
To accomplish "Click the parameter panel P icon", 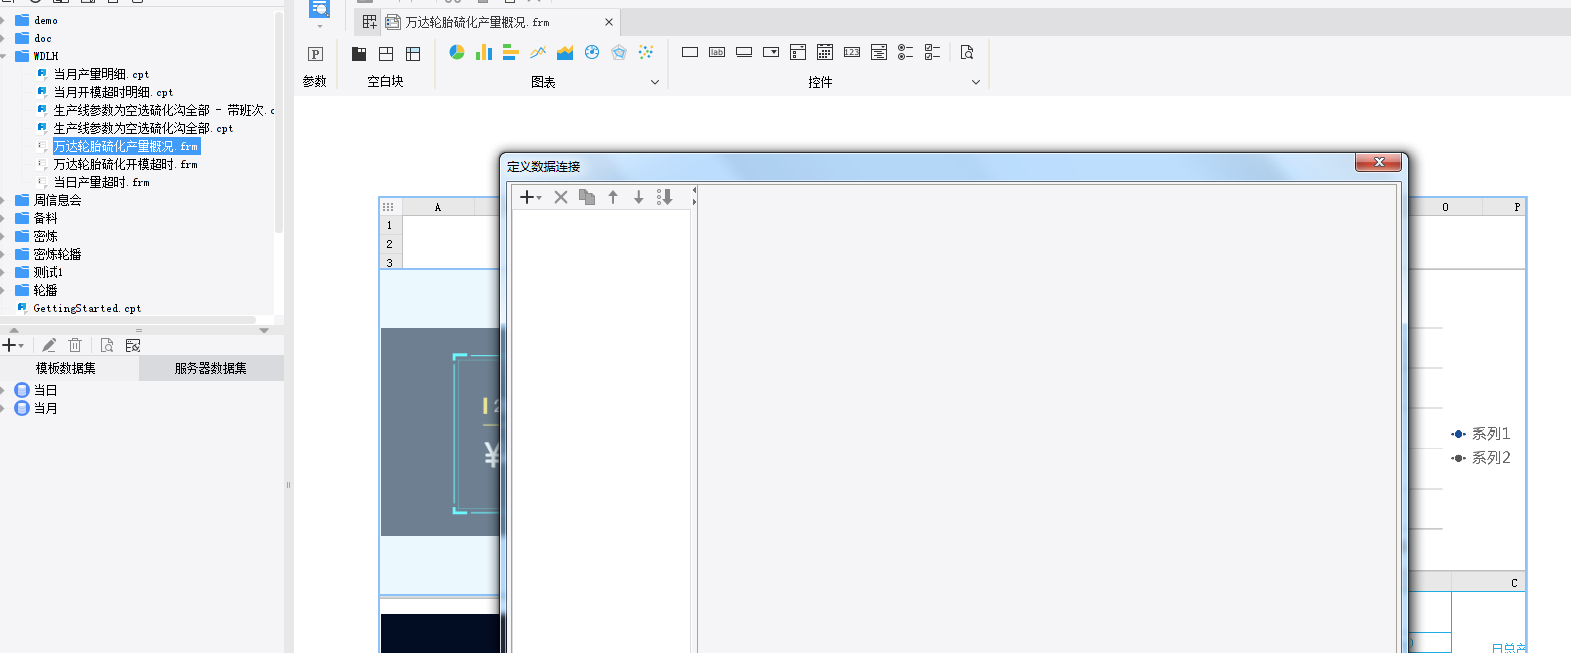I will (315, 54).
